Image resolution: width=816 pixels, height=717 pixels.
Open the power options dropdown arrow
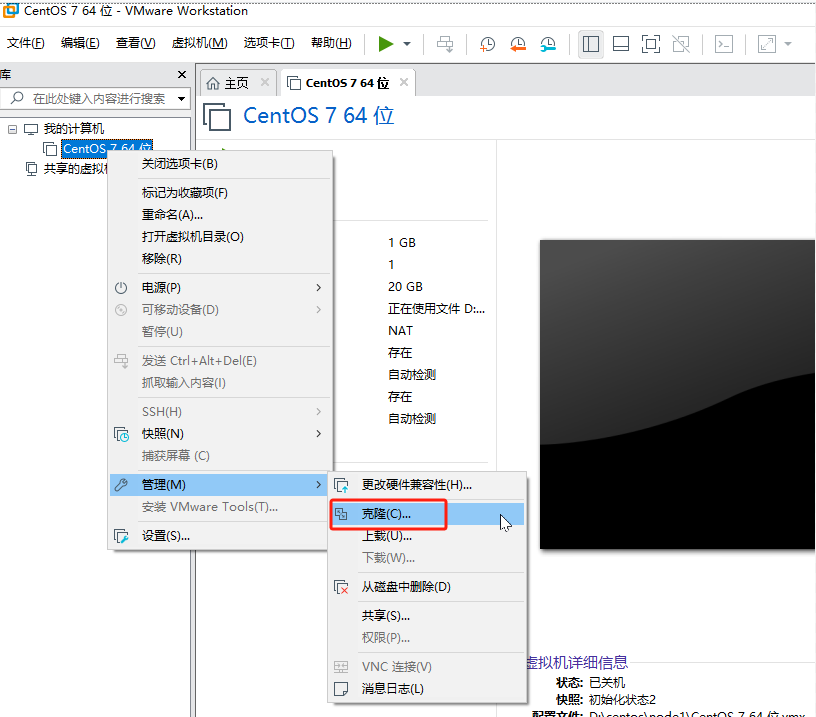(x=407, y=44)
